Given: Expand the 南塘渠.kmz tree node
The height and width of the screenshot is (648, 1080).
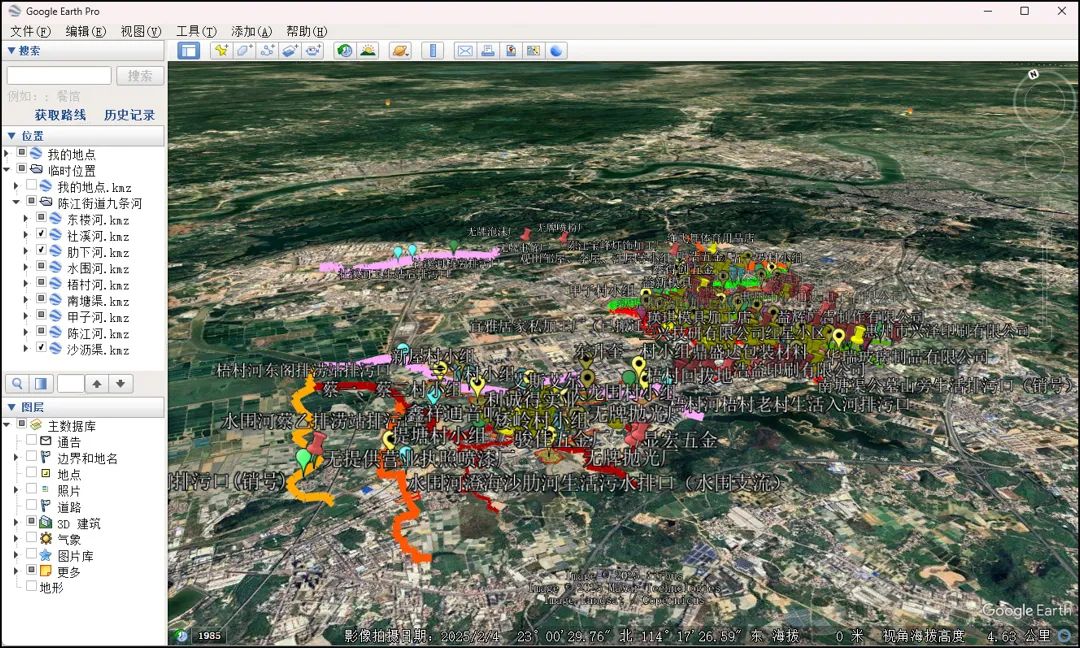Looking at the screenshot, I should coord(26,300).
